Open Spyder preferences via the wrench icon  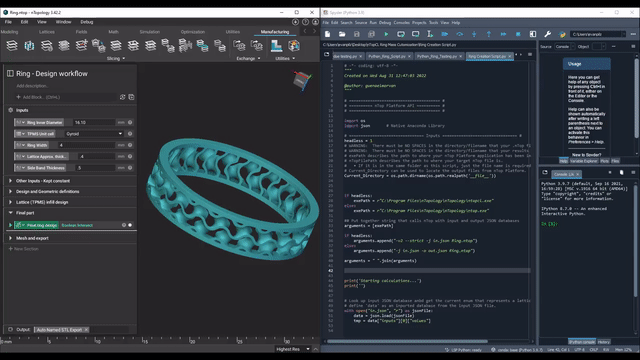[x=547, y=34]
